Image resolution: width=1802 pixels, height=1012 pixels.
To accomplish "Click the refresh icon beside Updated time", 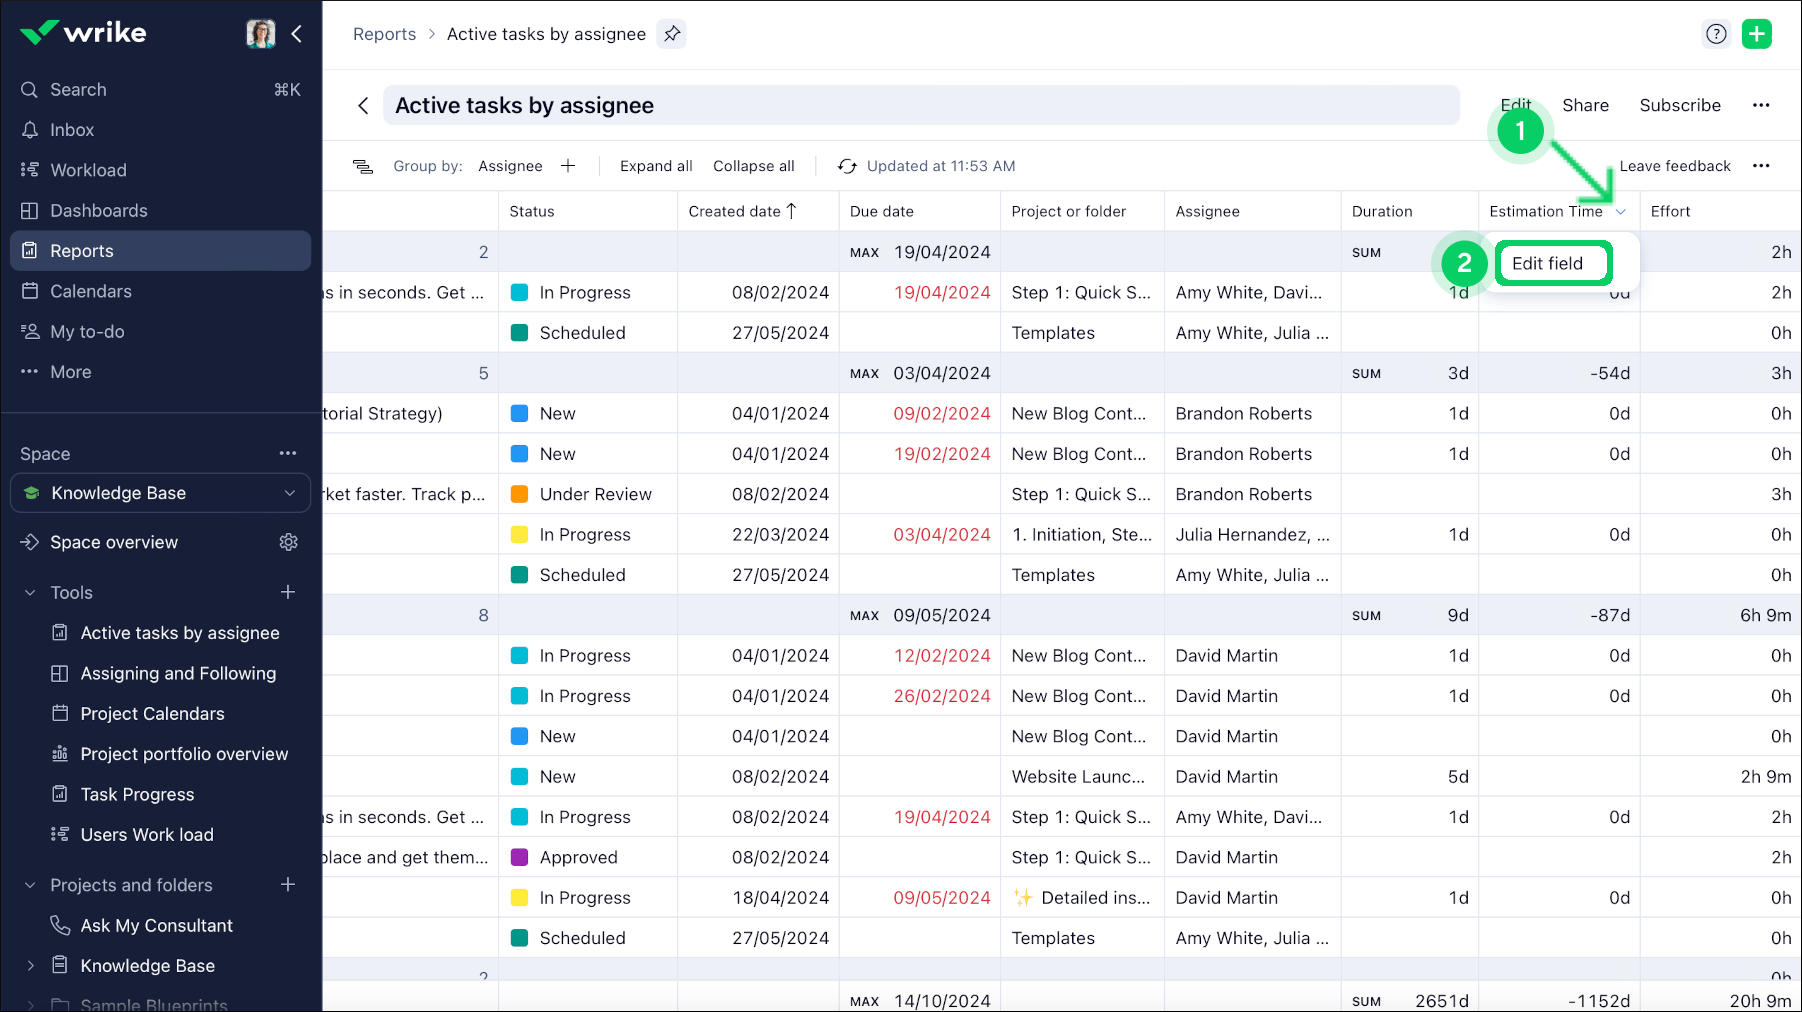I will [x=847, y=166].
